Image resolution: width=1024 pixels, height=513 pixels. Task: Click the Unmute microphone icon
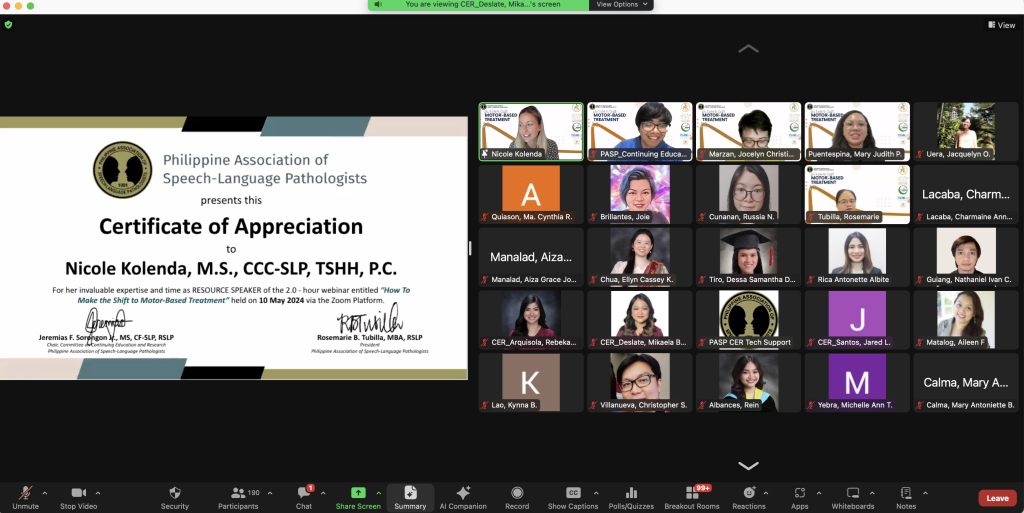tap(25, 493)
